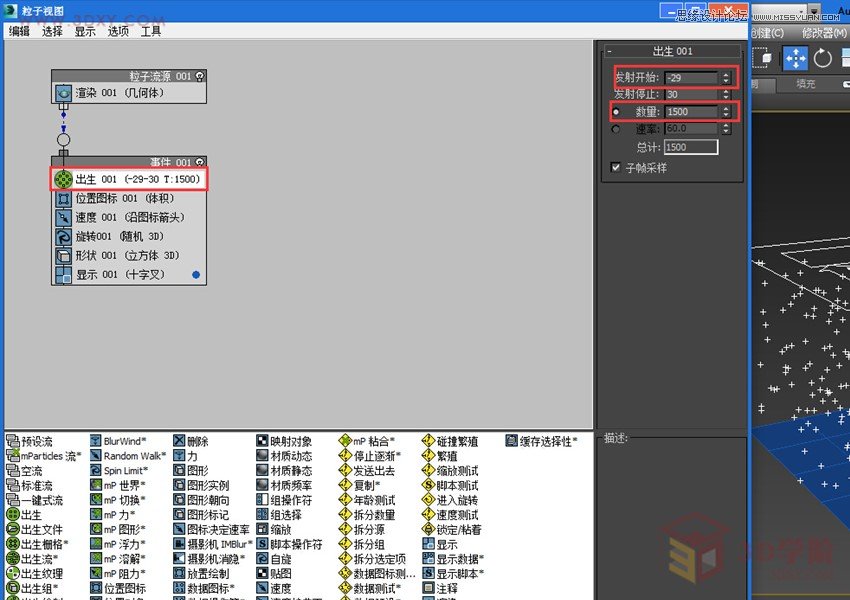Click the 发射开始 spinner arrows
Screen dimensions: 850x600
pyautogui.click(x=726, y=77)
